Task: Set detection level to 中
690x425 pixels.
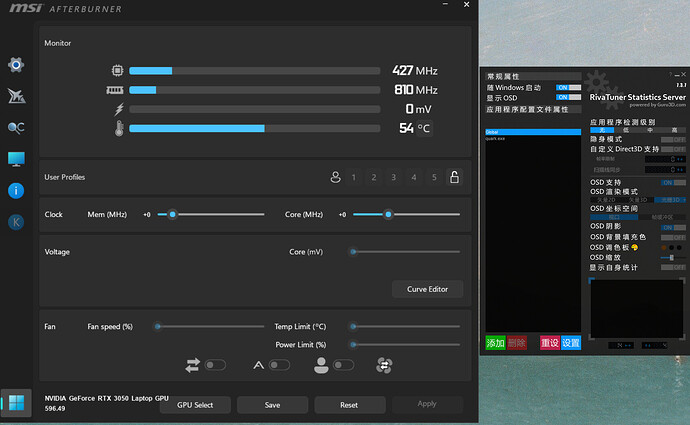Action: (x=650, y=130)
